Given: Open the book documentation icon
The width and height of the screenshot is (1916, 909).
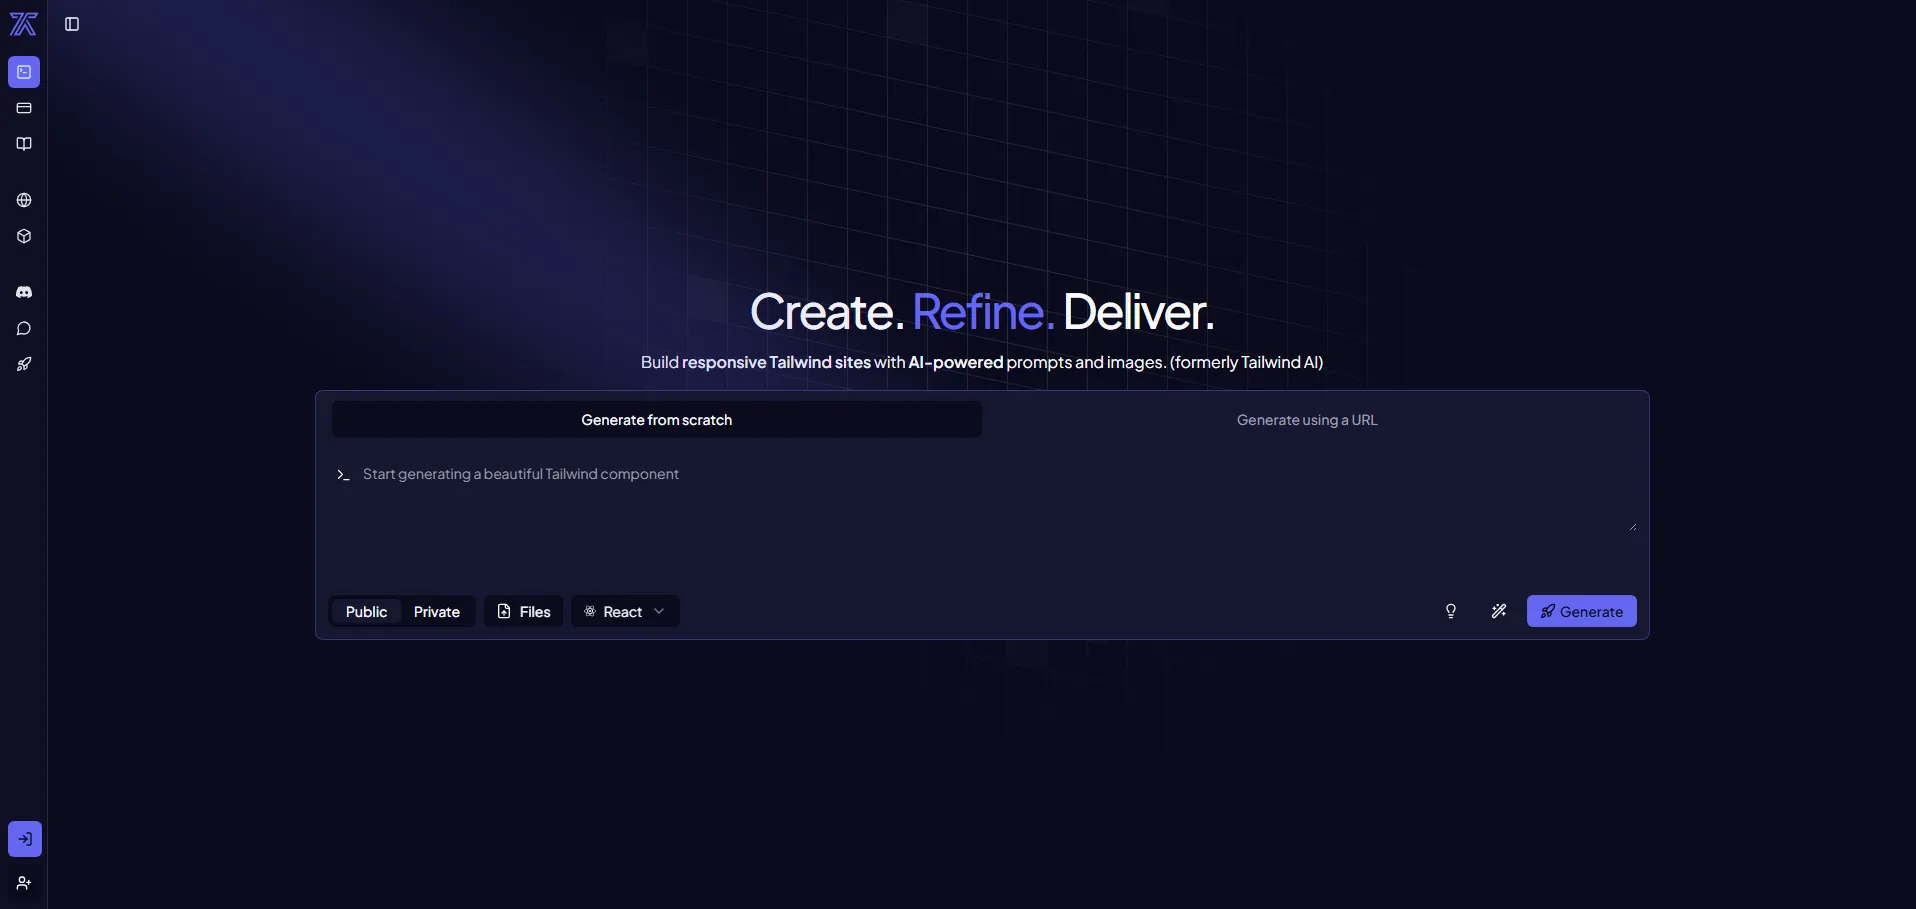Looking at the screenshot, I should tap(24, 144).
